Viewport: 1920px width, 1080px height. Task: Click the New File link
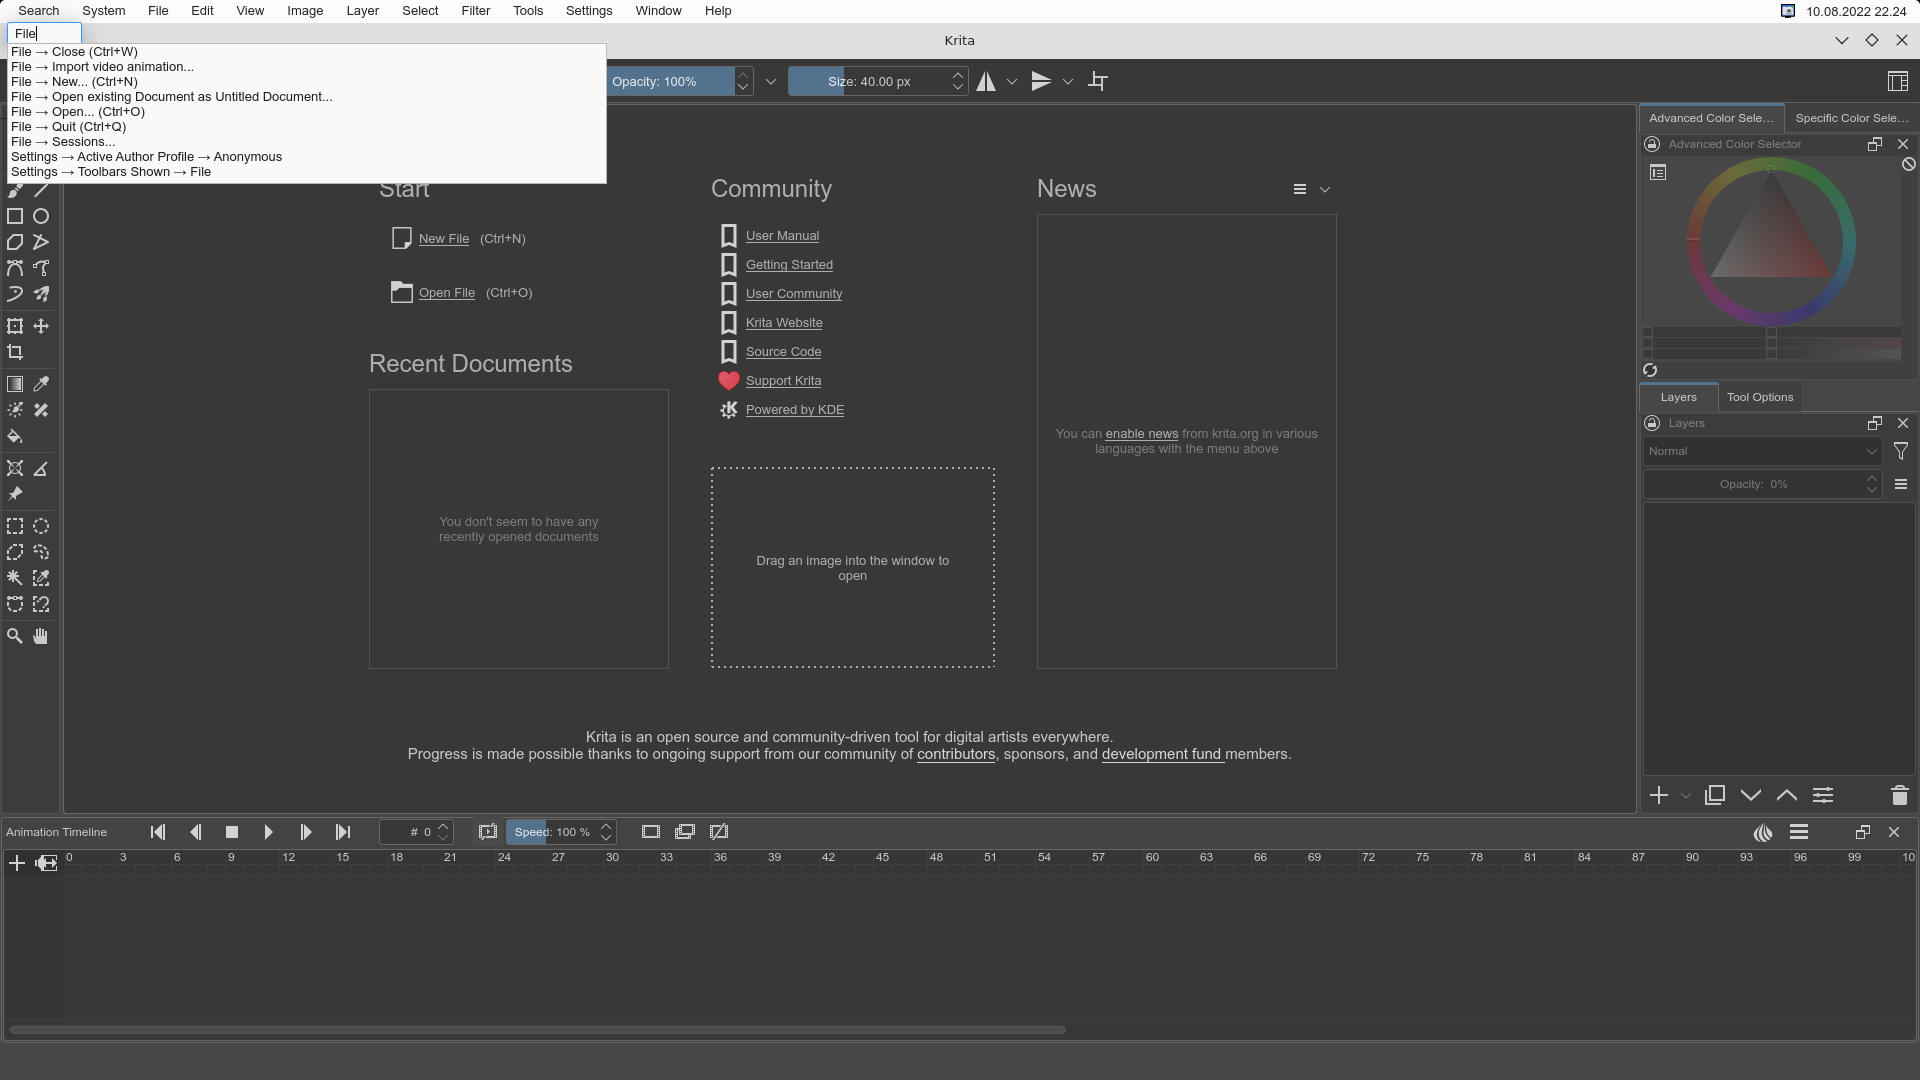(445, 238)
